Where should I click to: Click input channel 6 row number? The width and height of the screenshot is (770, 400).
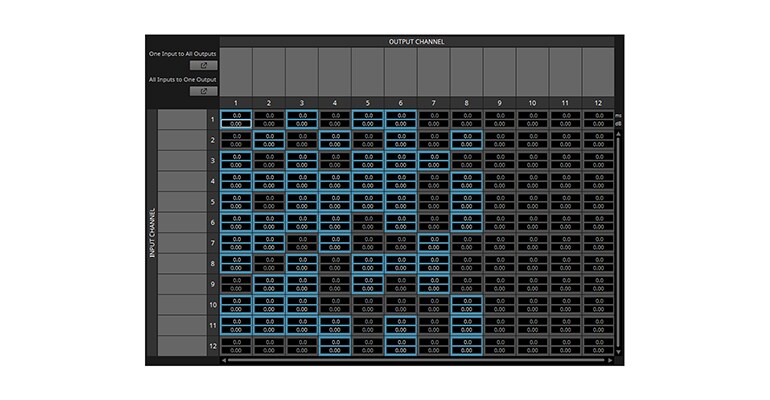pos(212,222)
